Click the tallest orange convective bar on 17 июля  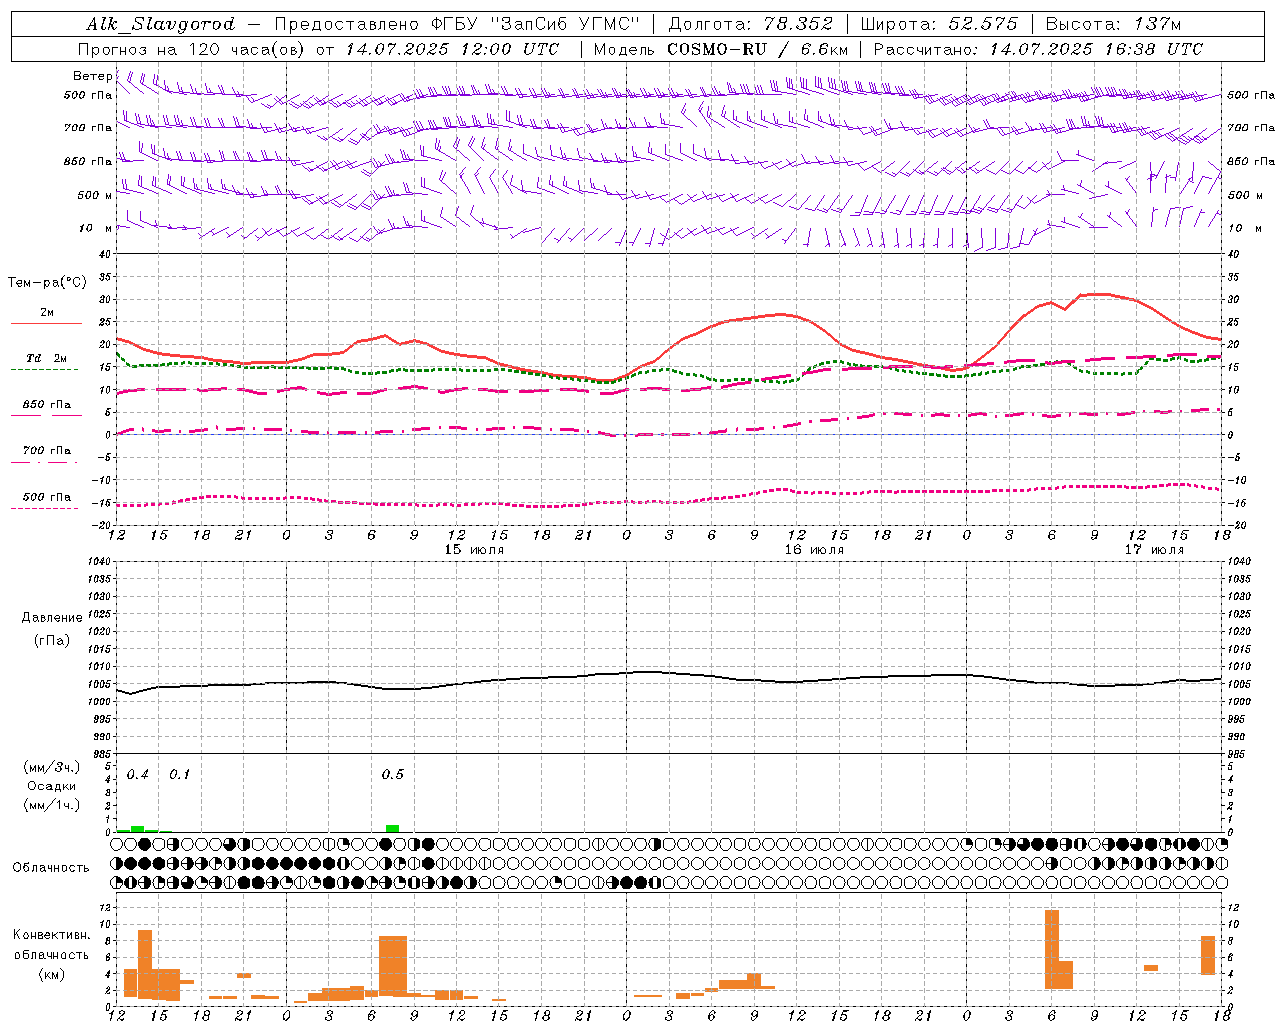[1051, 949]
